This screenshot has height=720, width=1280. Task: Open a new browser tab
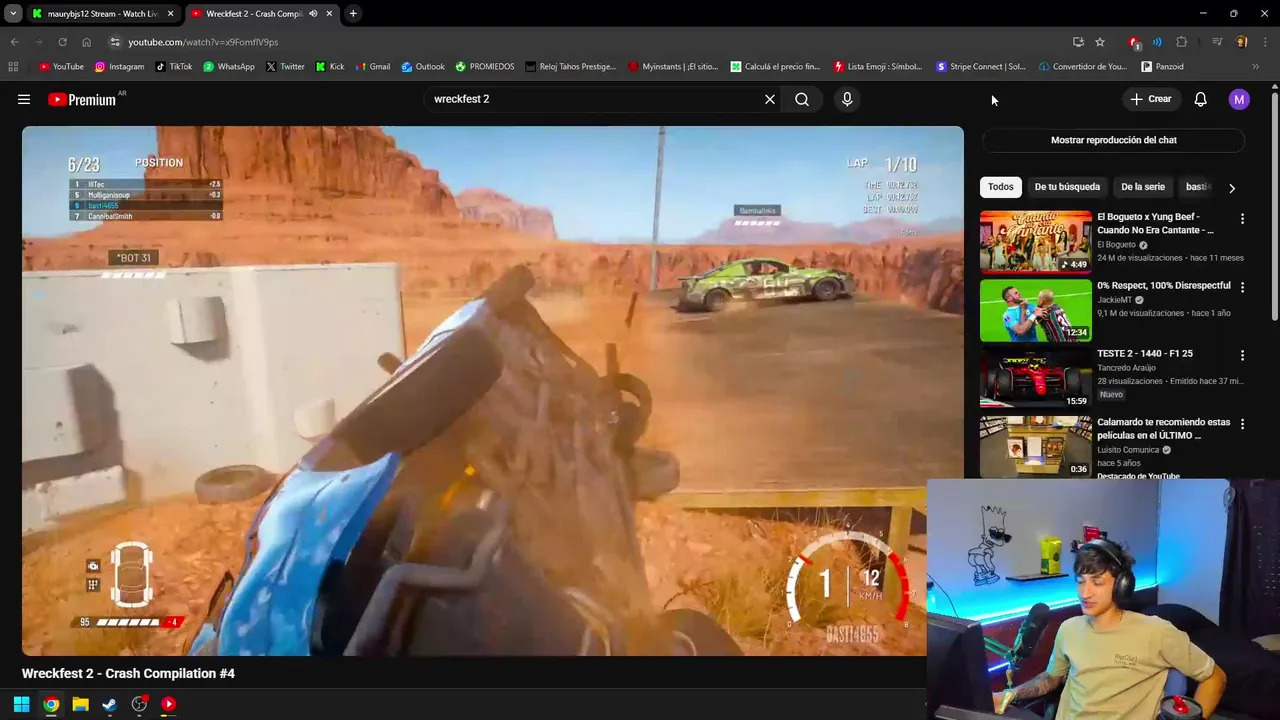point(353,14)
